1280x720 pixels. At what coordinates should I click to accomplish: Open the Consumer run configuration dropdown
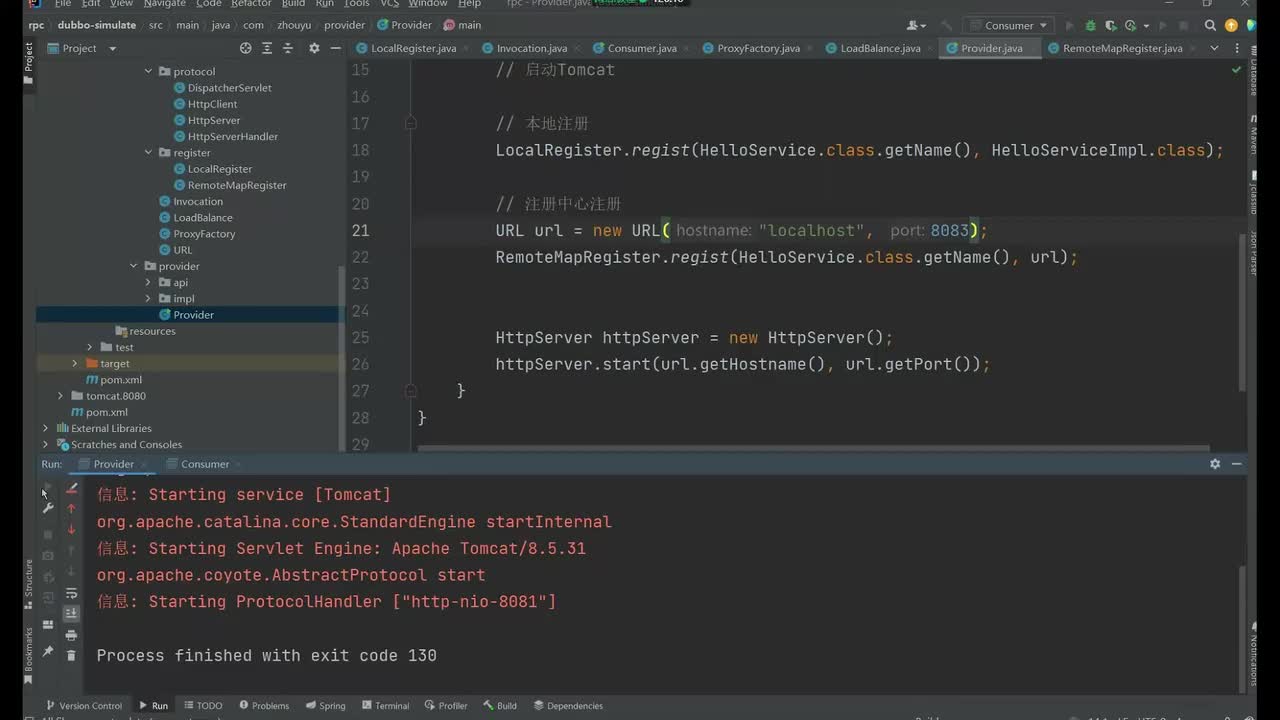[1008, 25]
